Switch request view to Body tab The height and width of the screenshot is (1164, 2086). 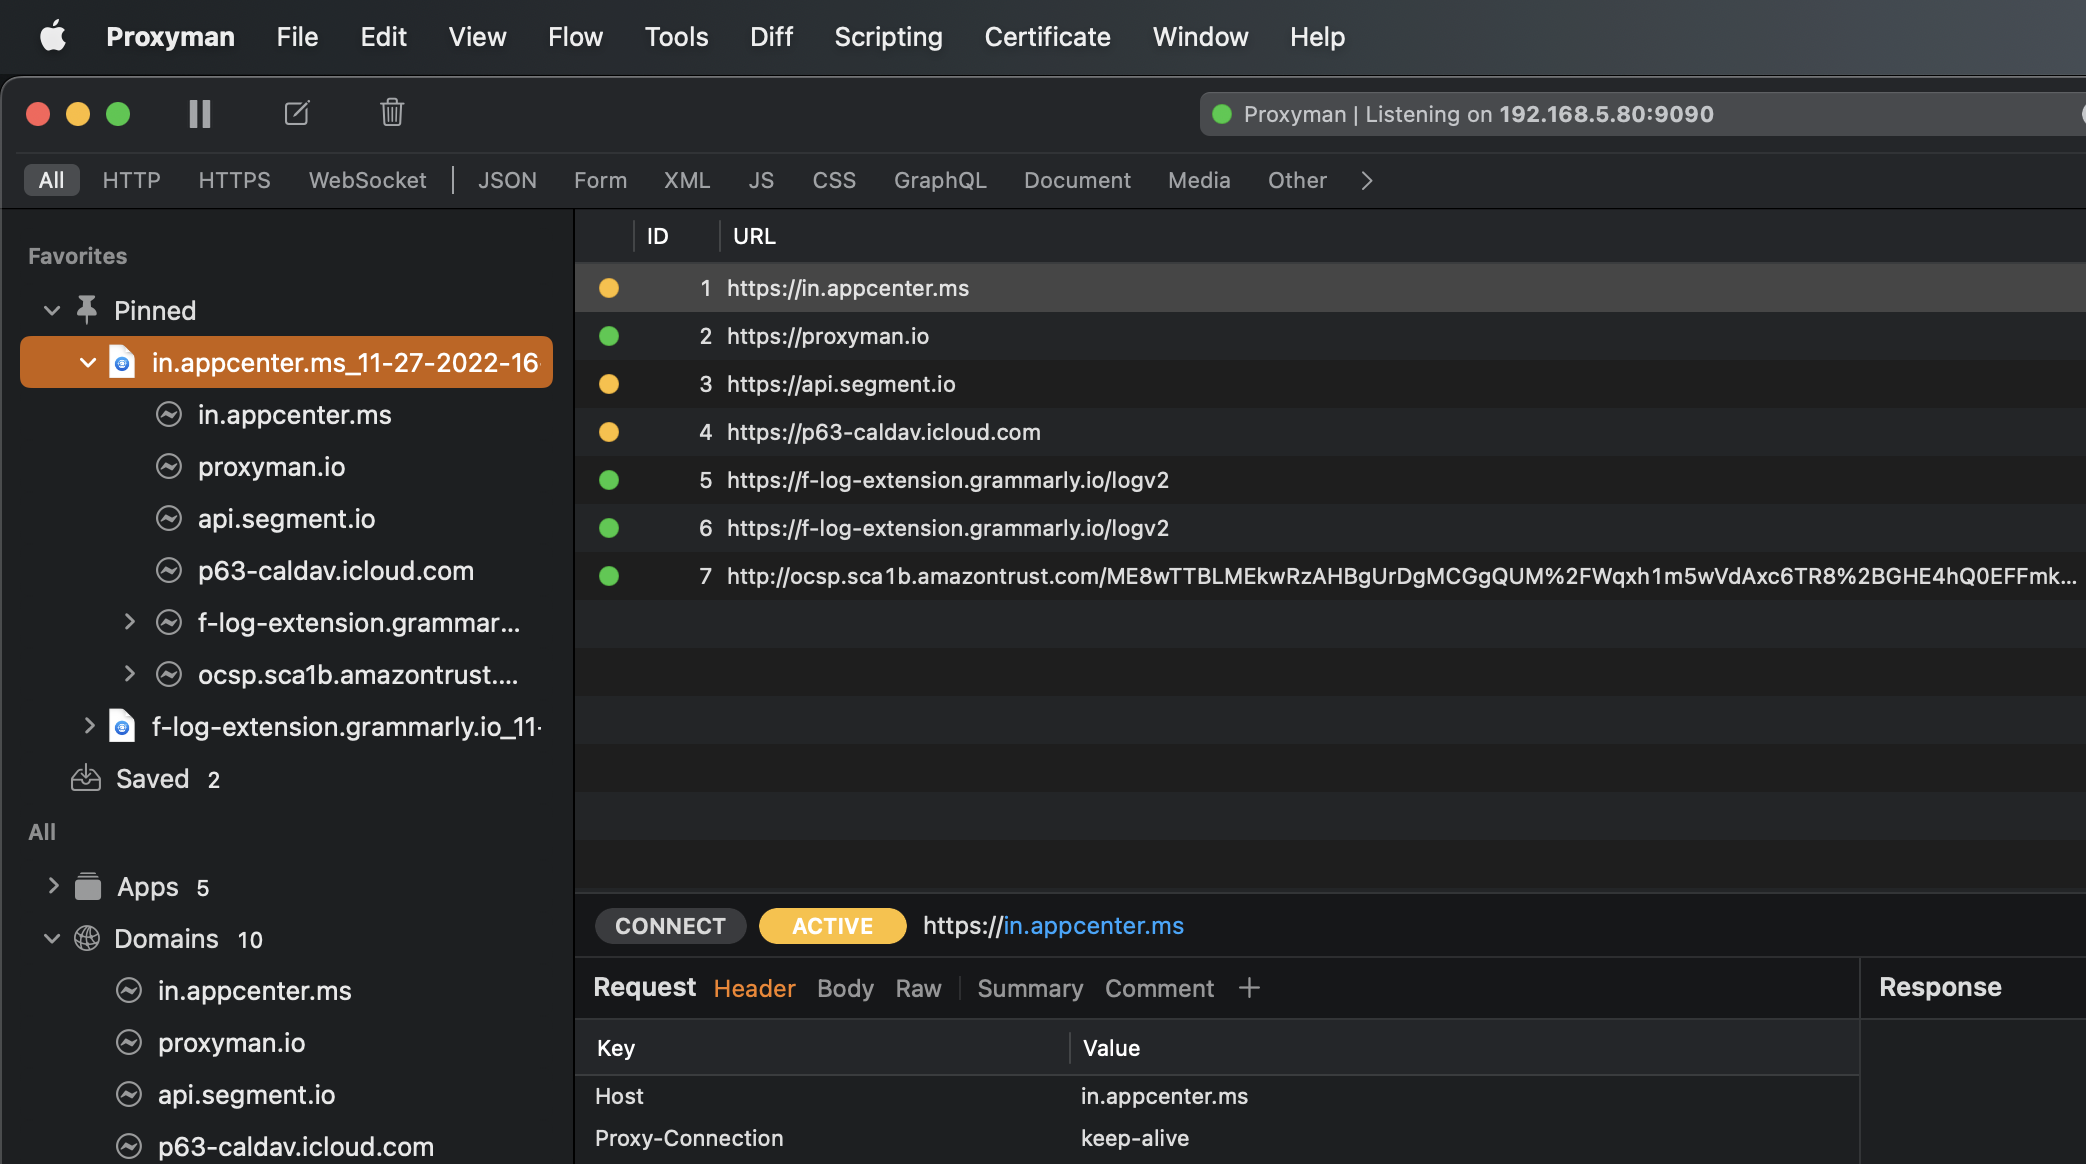click(x=845, y=988)
